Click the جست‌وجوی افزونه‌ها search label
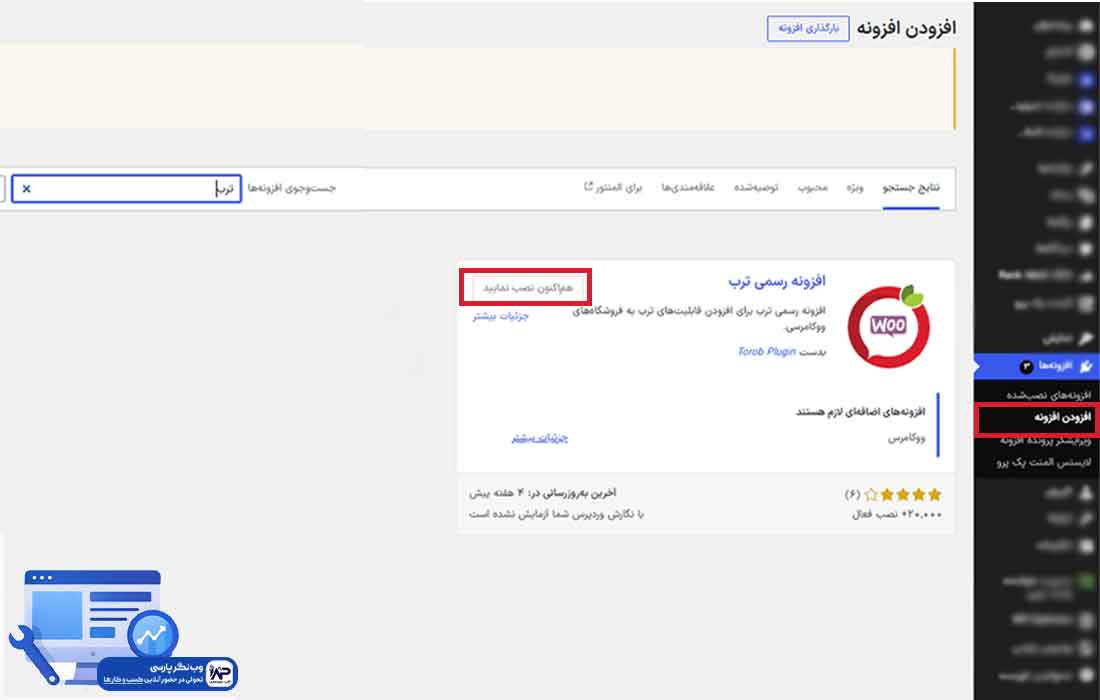Viewport: 1100px width, 700px height. coord(292,188)
